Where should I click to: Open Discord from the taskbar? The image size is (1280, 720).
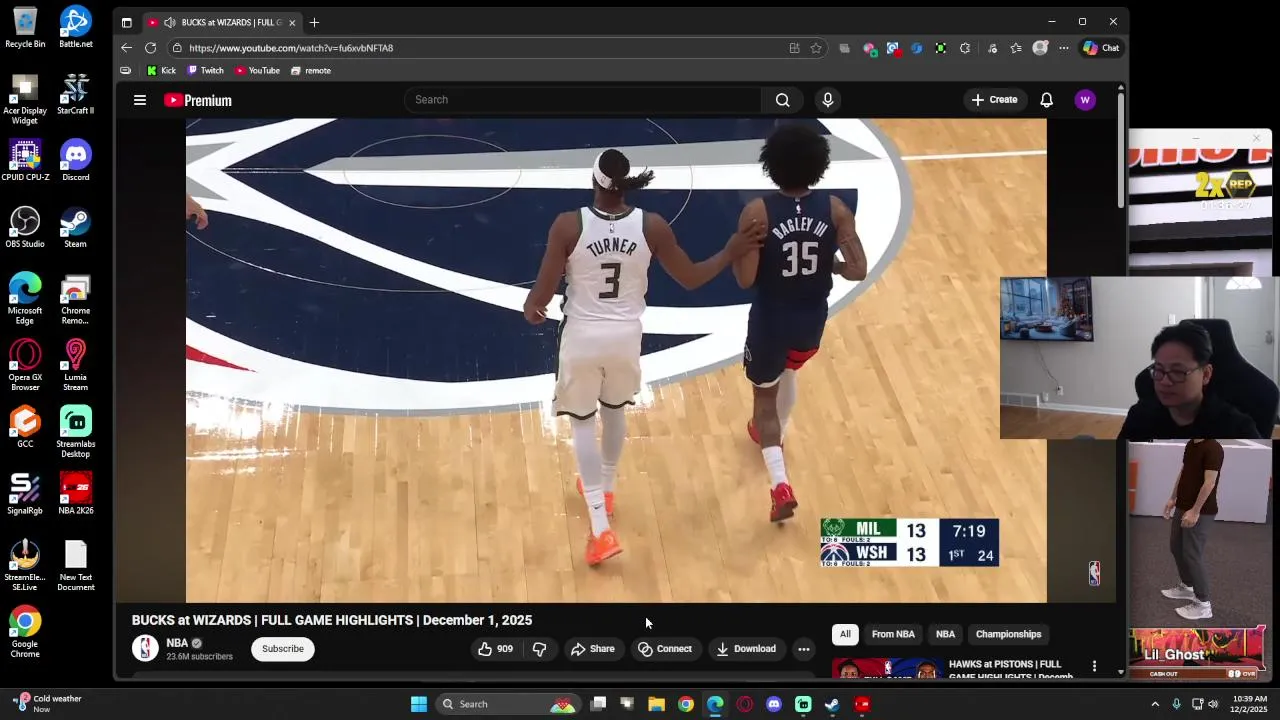point(774,704)
